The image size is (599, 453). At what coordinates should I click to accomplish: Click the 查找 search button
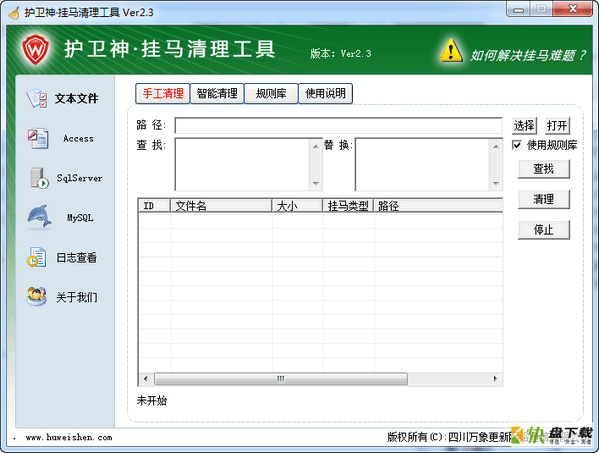(x=544, y=169)
